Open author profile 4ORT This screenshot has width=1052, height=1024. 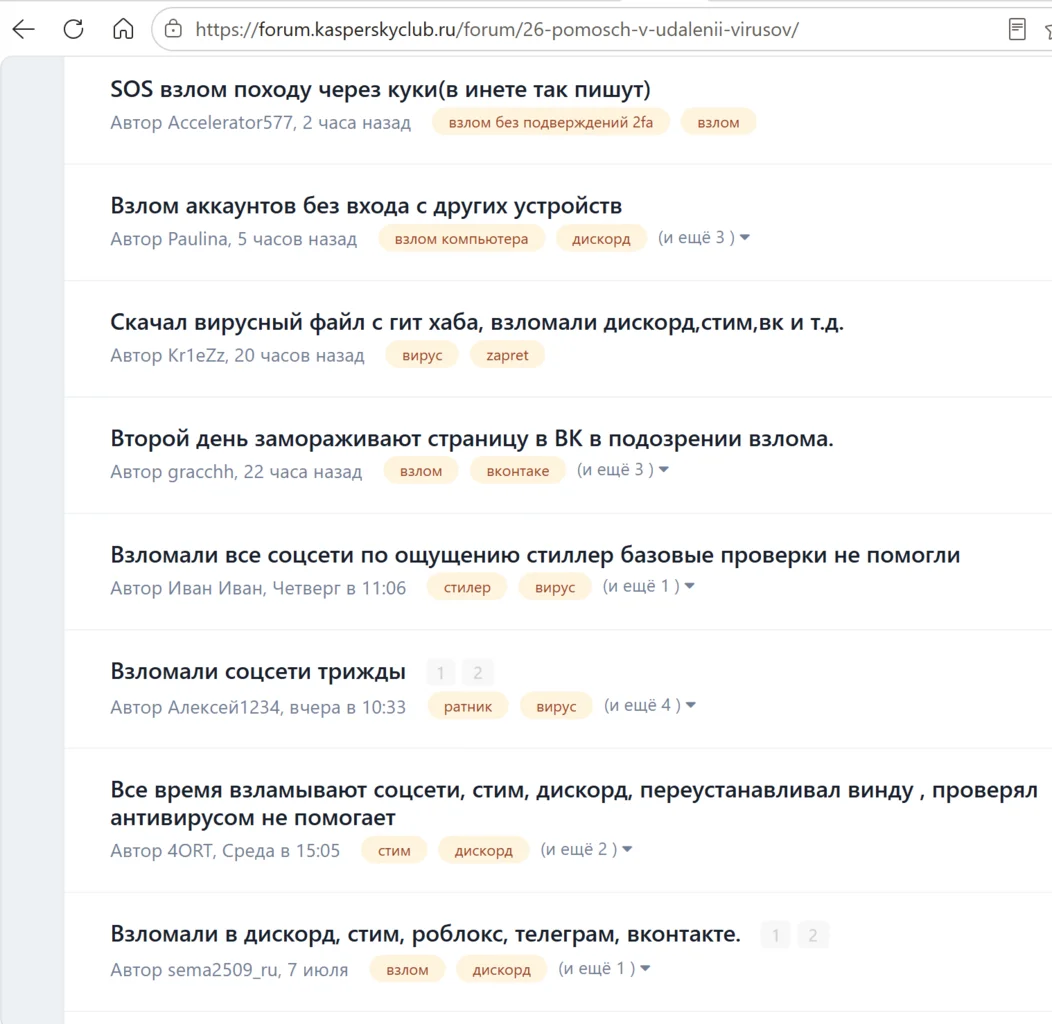tap(190, 851)
